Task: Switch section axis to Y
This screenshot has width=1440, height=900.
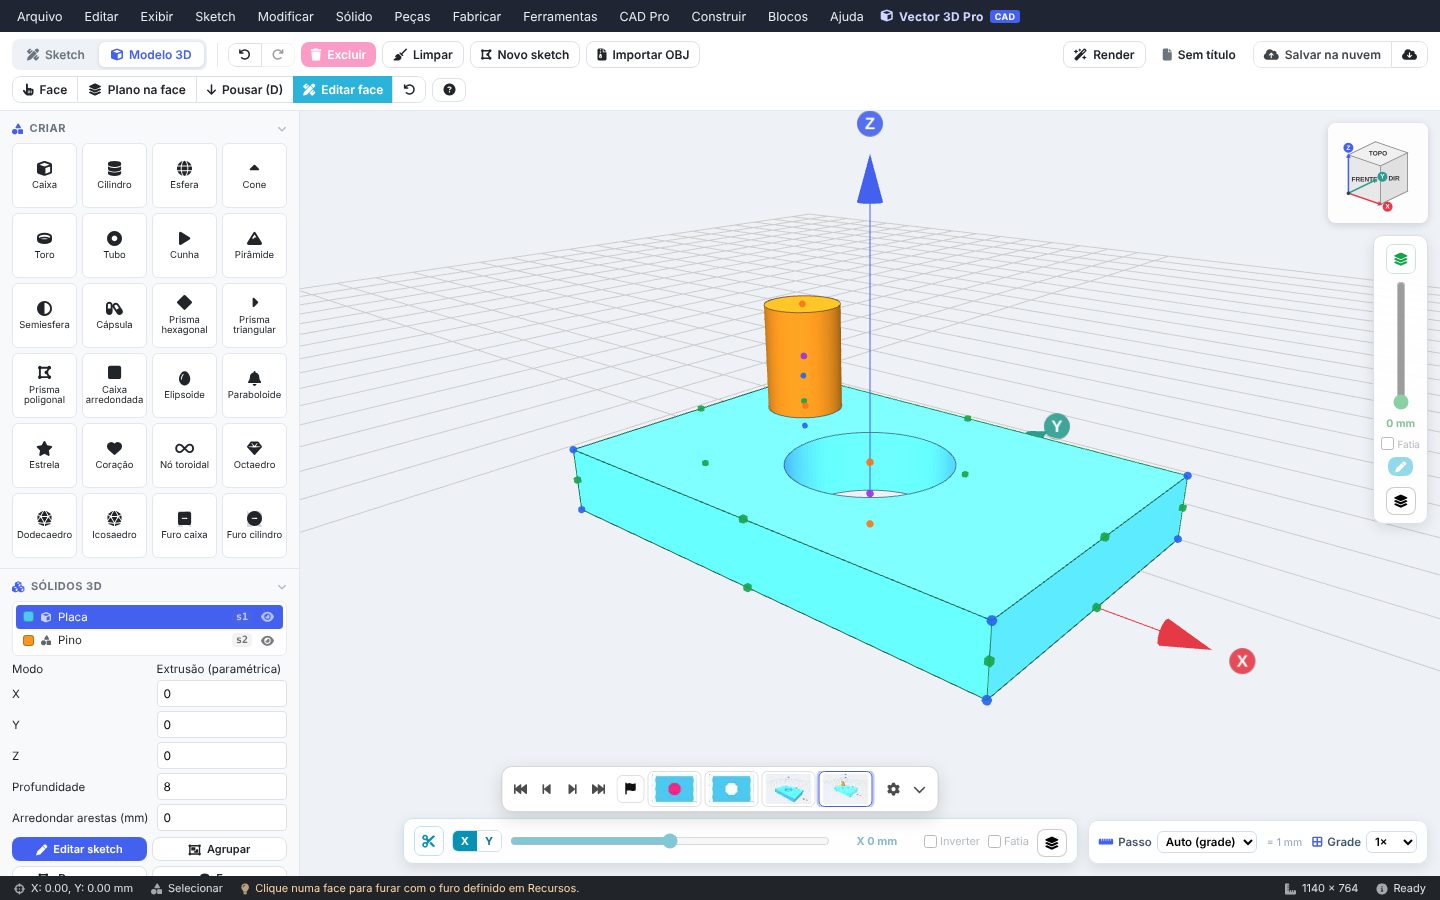Action: click(489, 841)
